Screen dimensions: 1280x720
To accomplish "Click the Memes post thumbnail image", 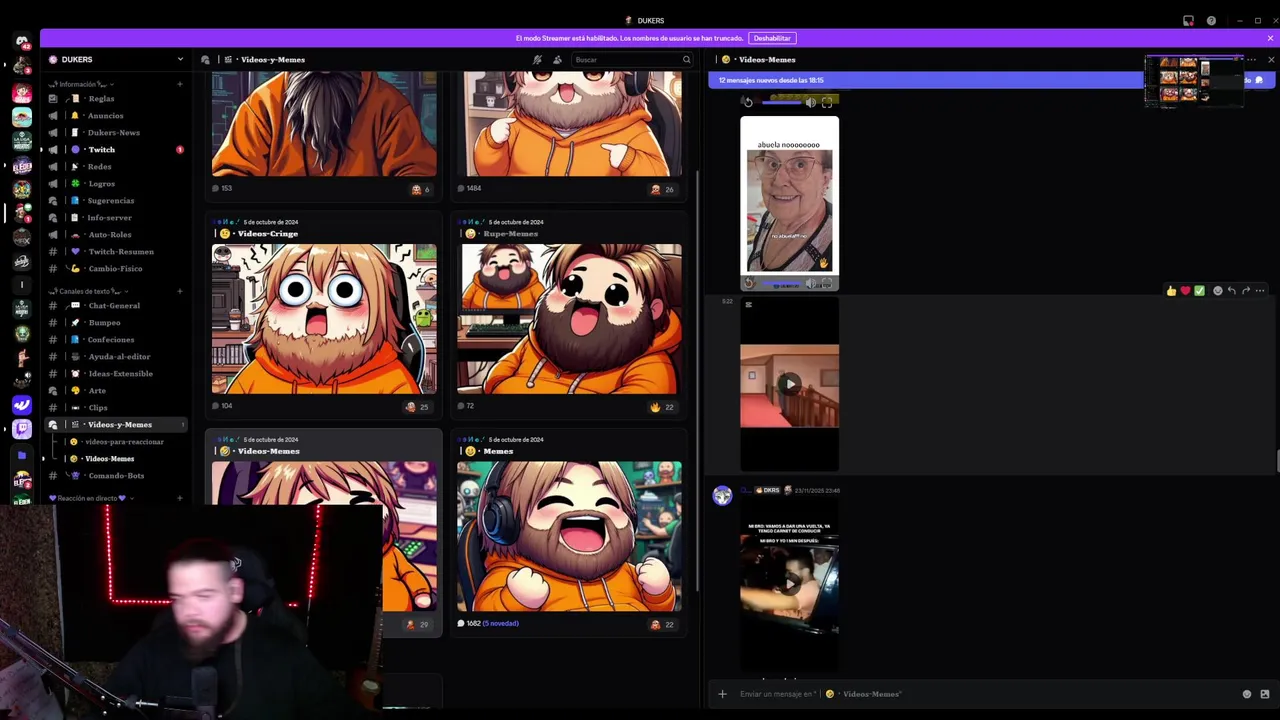I will pos(569,536).
